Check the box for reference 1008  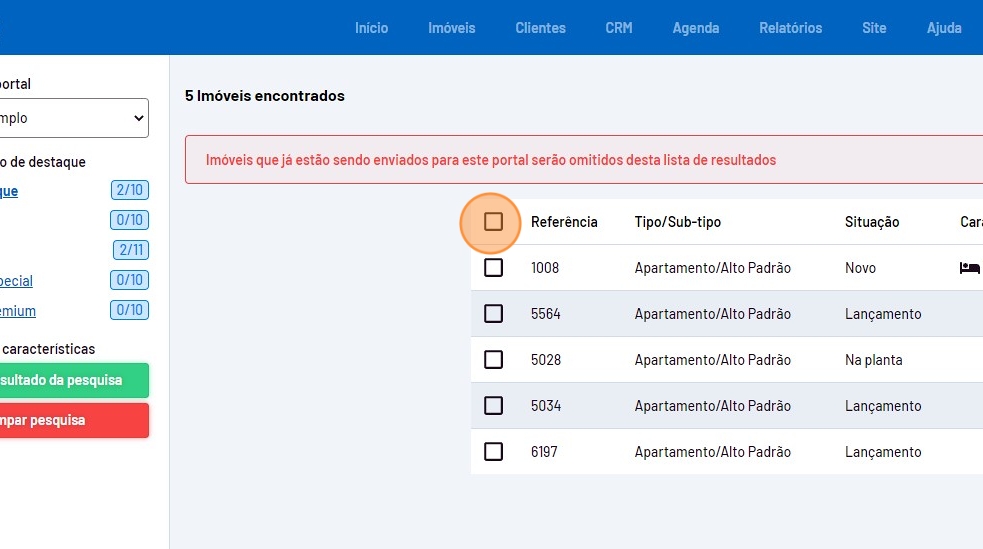click(x=493, y=268)
